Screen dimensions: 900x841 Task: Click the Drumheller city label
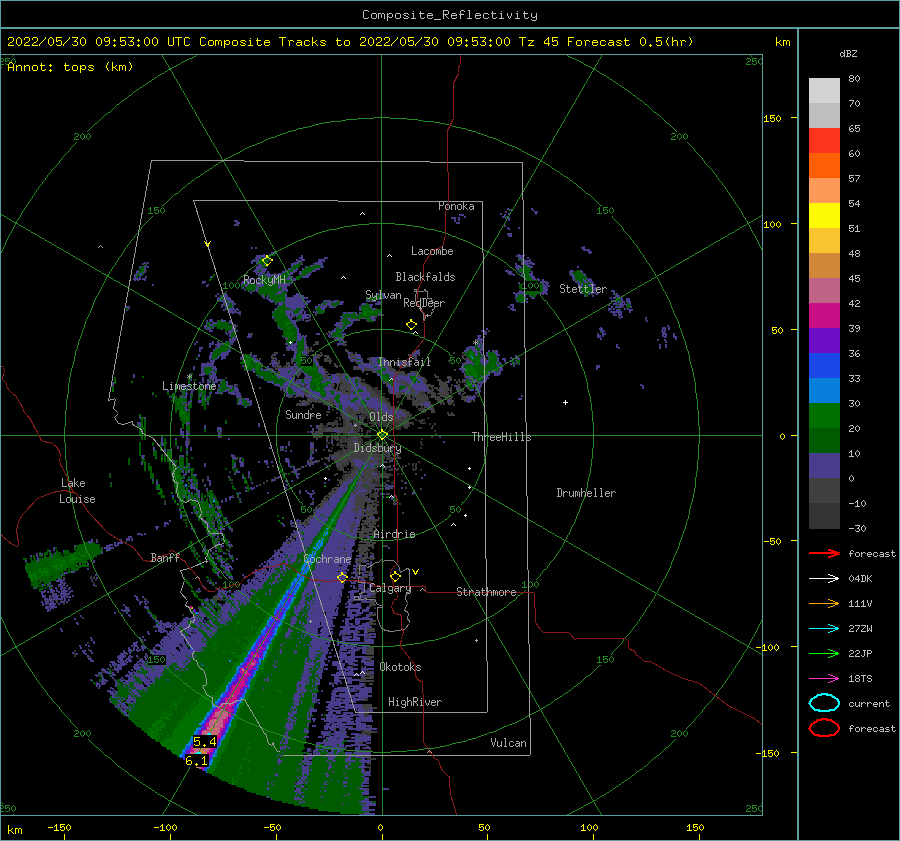[x=586, y=493]
